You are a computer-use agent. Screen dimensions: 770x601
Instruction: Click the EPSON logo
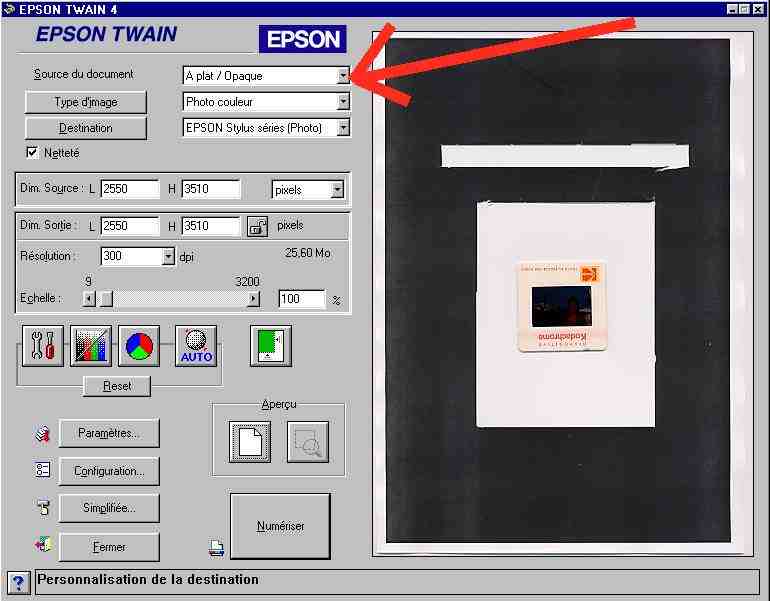[x=303, y=39]
